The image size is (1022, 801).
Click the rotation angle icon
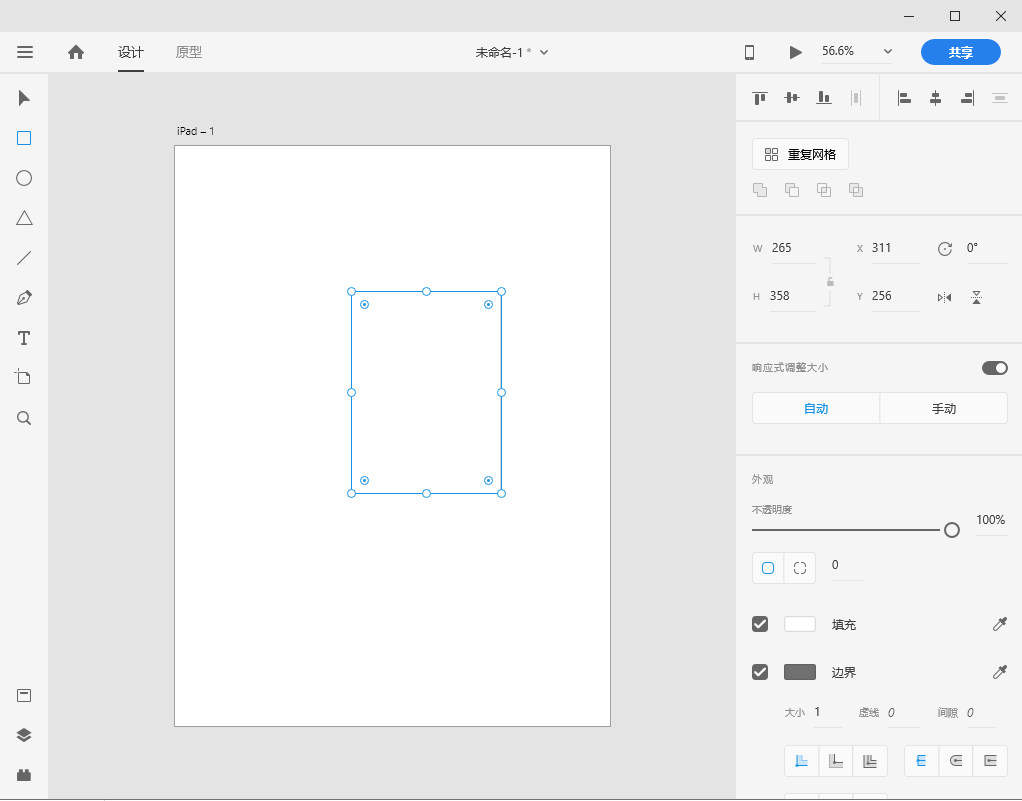tap(944, 248)
